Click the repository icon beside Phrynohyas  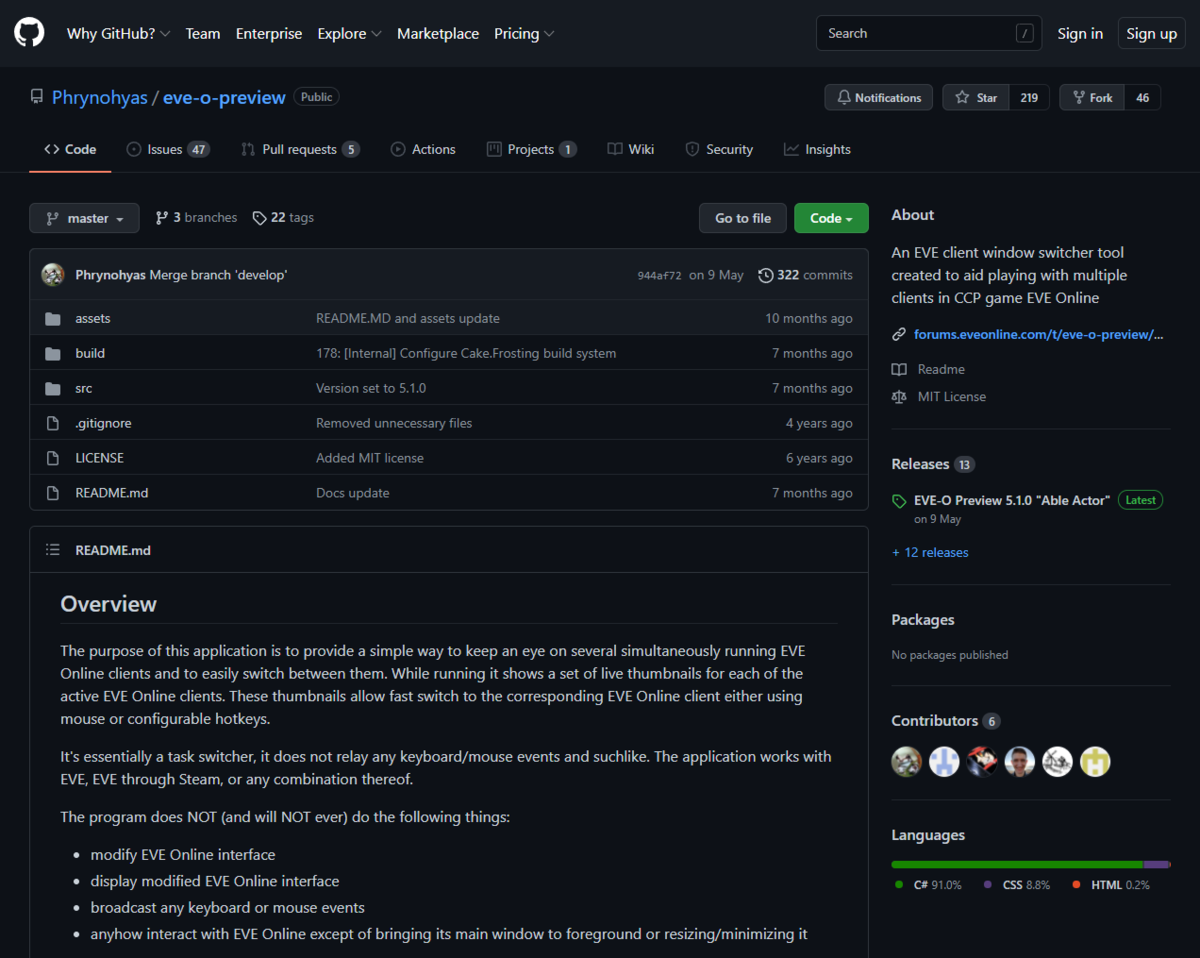[x=37, y=97]
